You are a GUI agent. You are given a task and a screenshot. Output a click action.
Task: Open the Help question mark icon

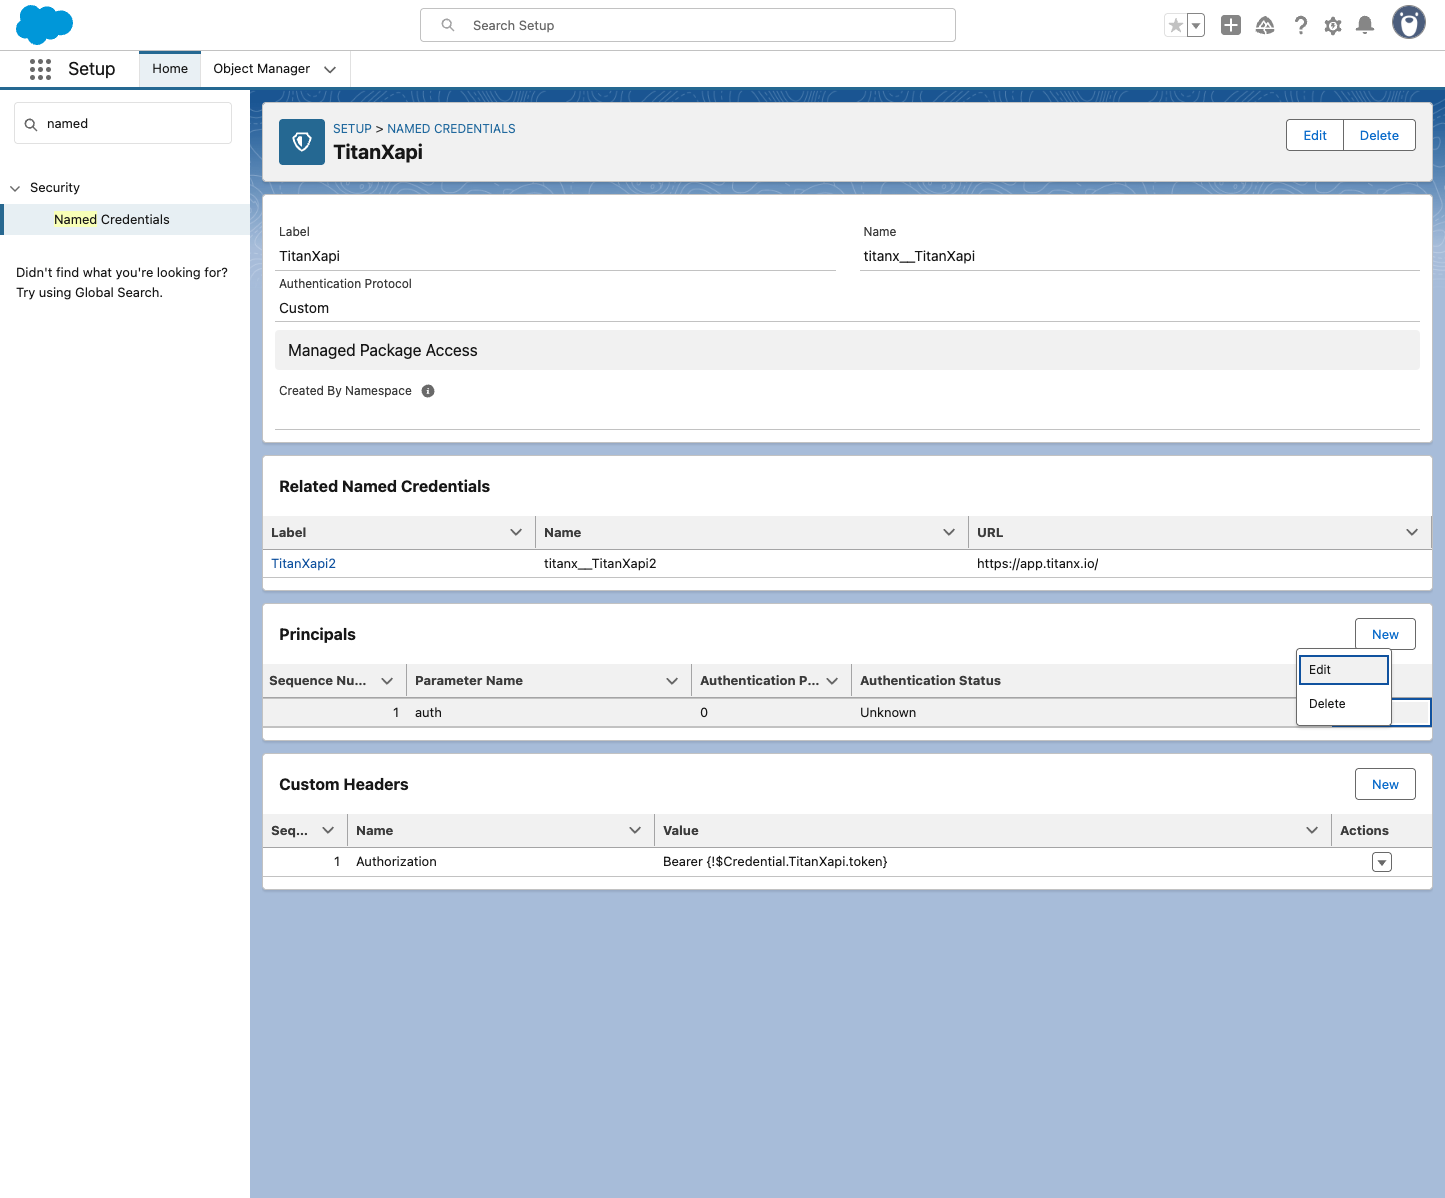click(1300, 26)
